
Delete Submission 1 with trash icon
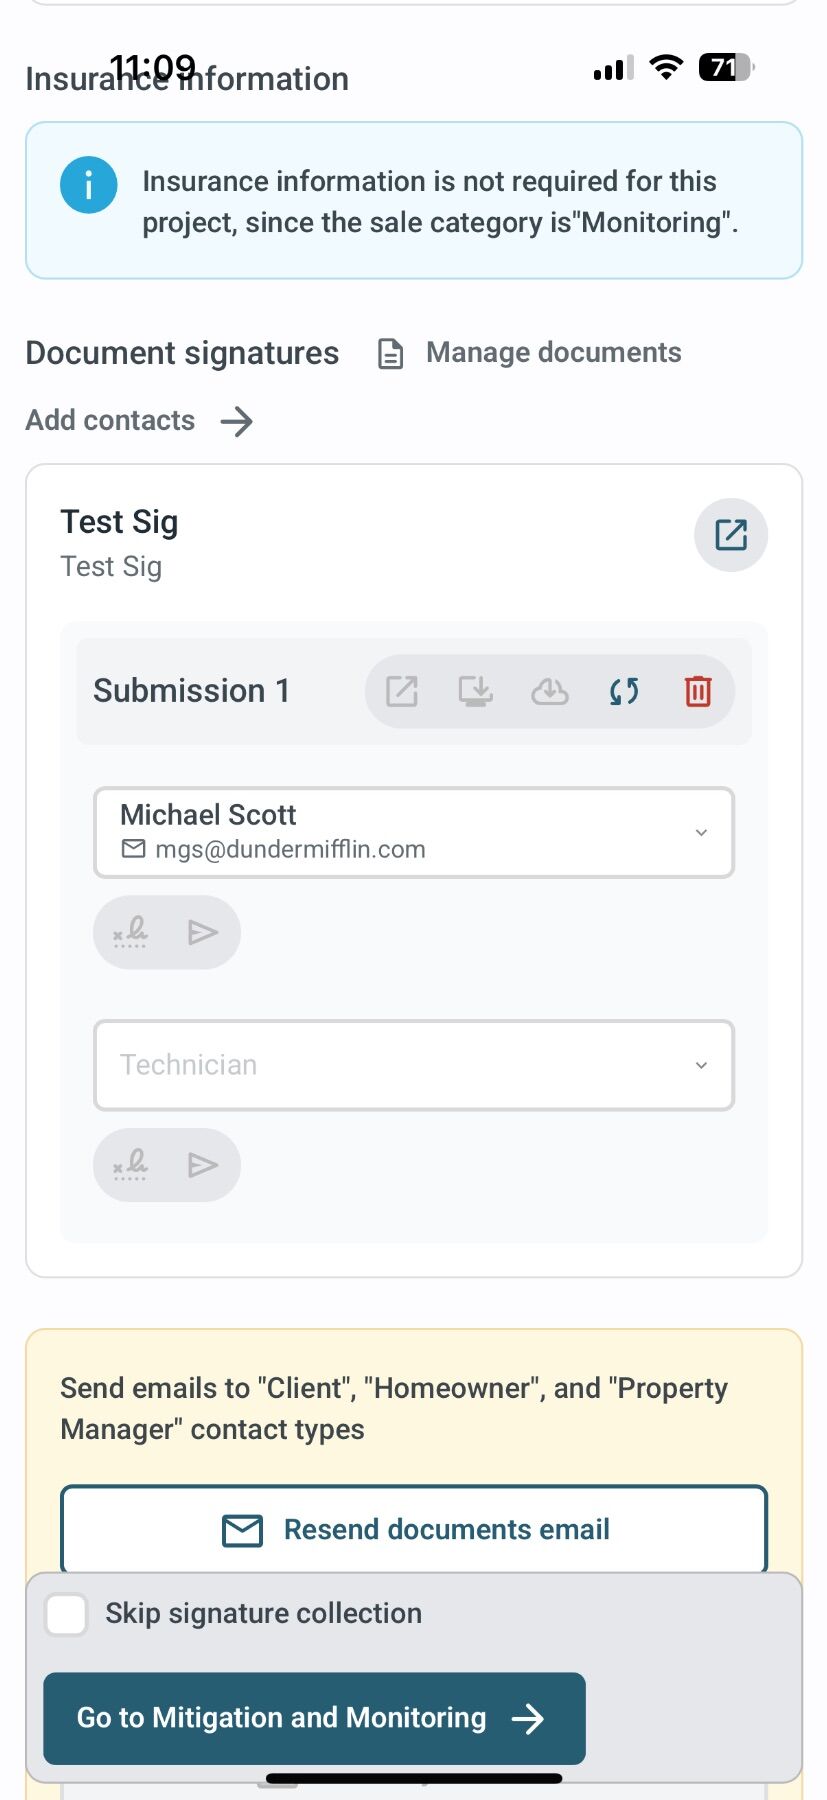[698, 691]
